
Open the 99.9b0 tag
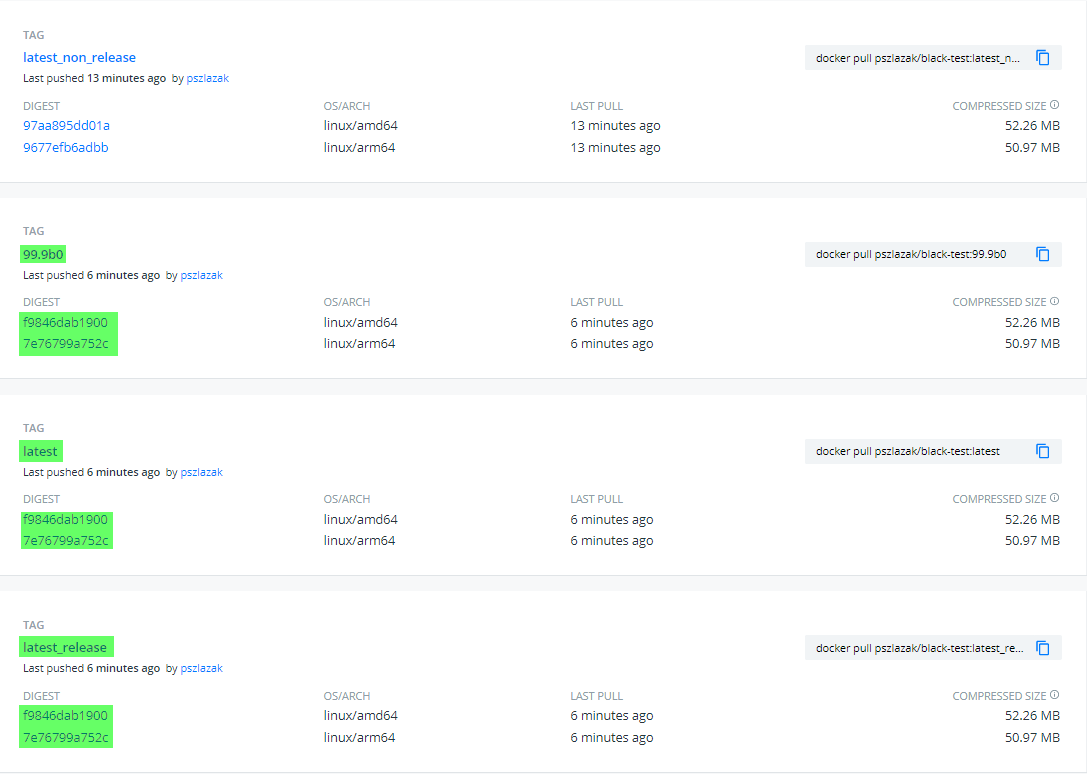click(x=43, y=254)
